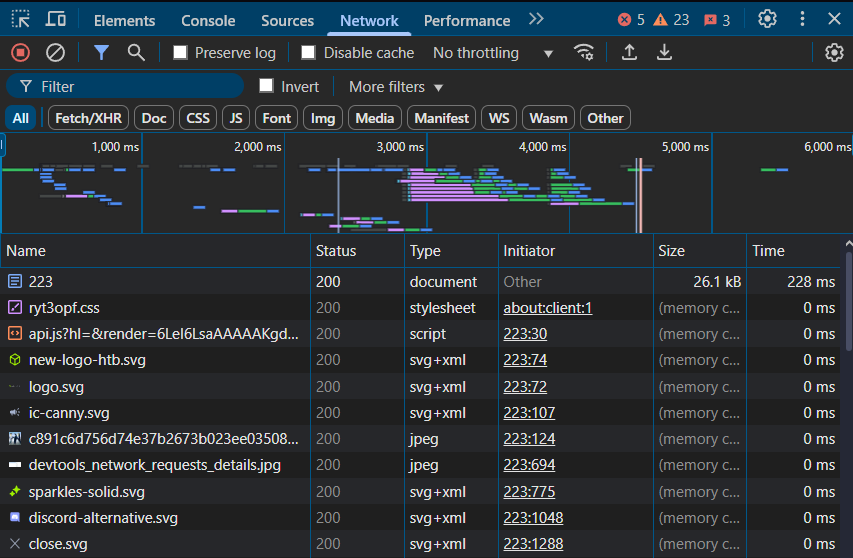
Task: Open the 223:30 initiator link
Action: coord(525,334)
